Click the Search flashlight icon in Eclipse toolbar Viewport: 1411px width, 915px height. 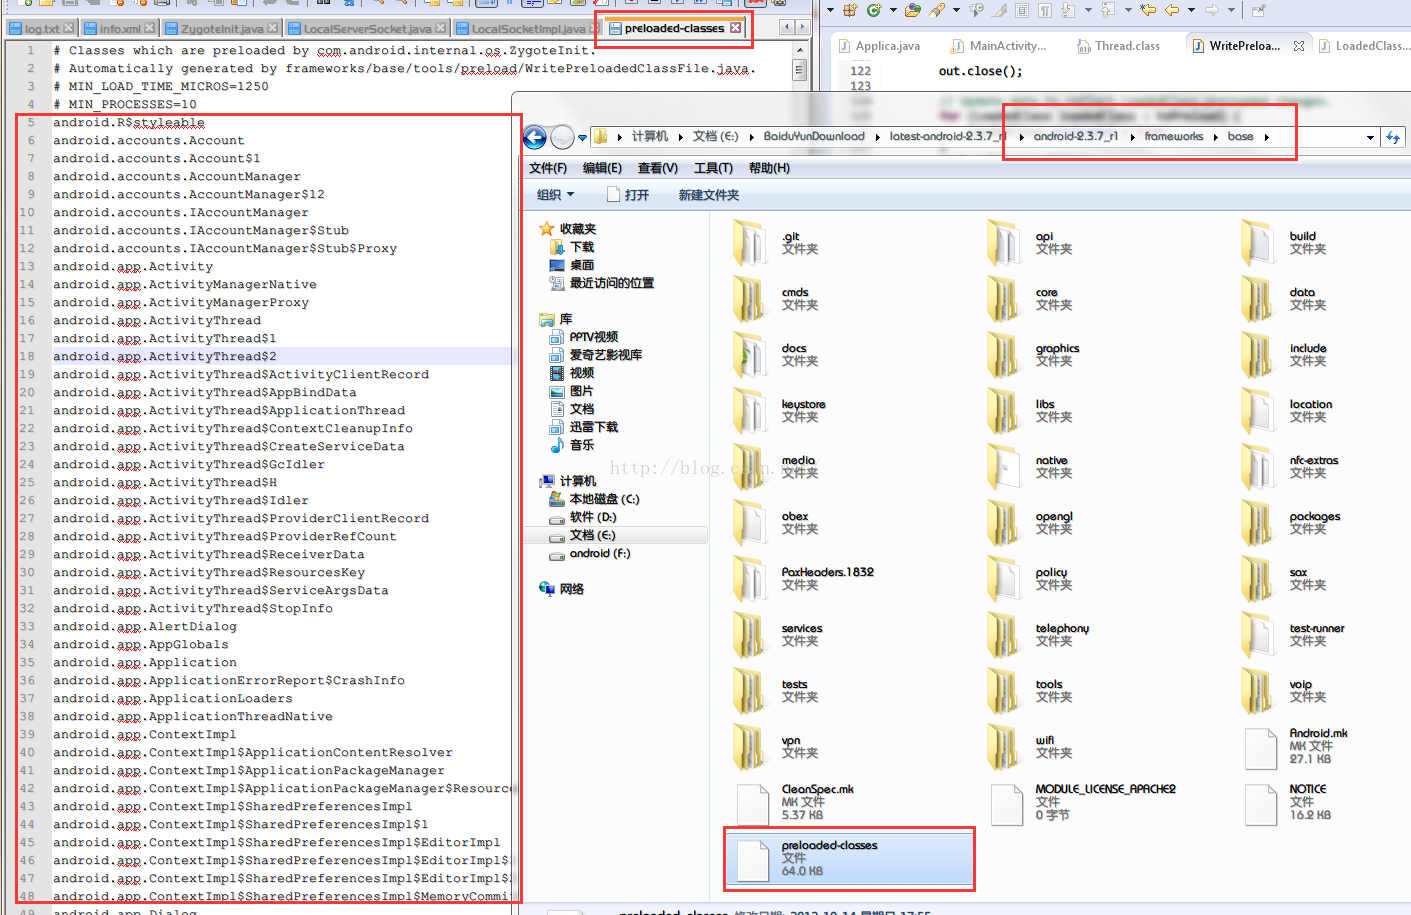937,10
